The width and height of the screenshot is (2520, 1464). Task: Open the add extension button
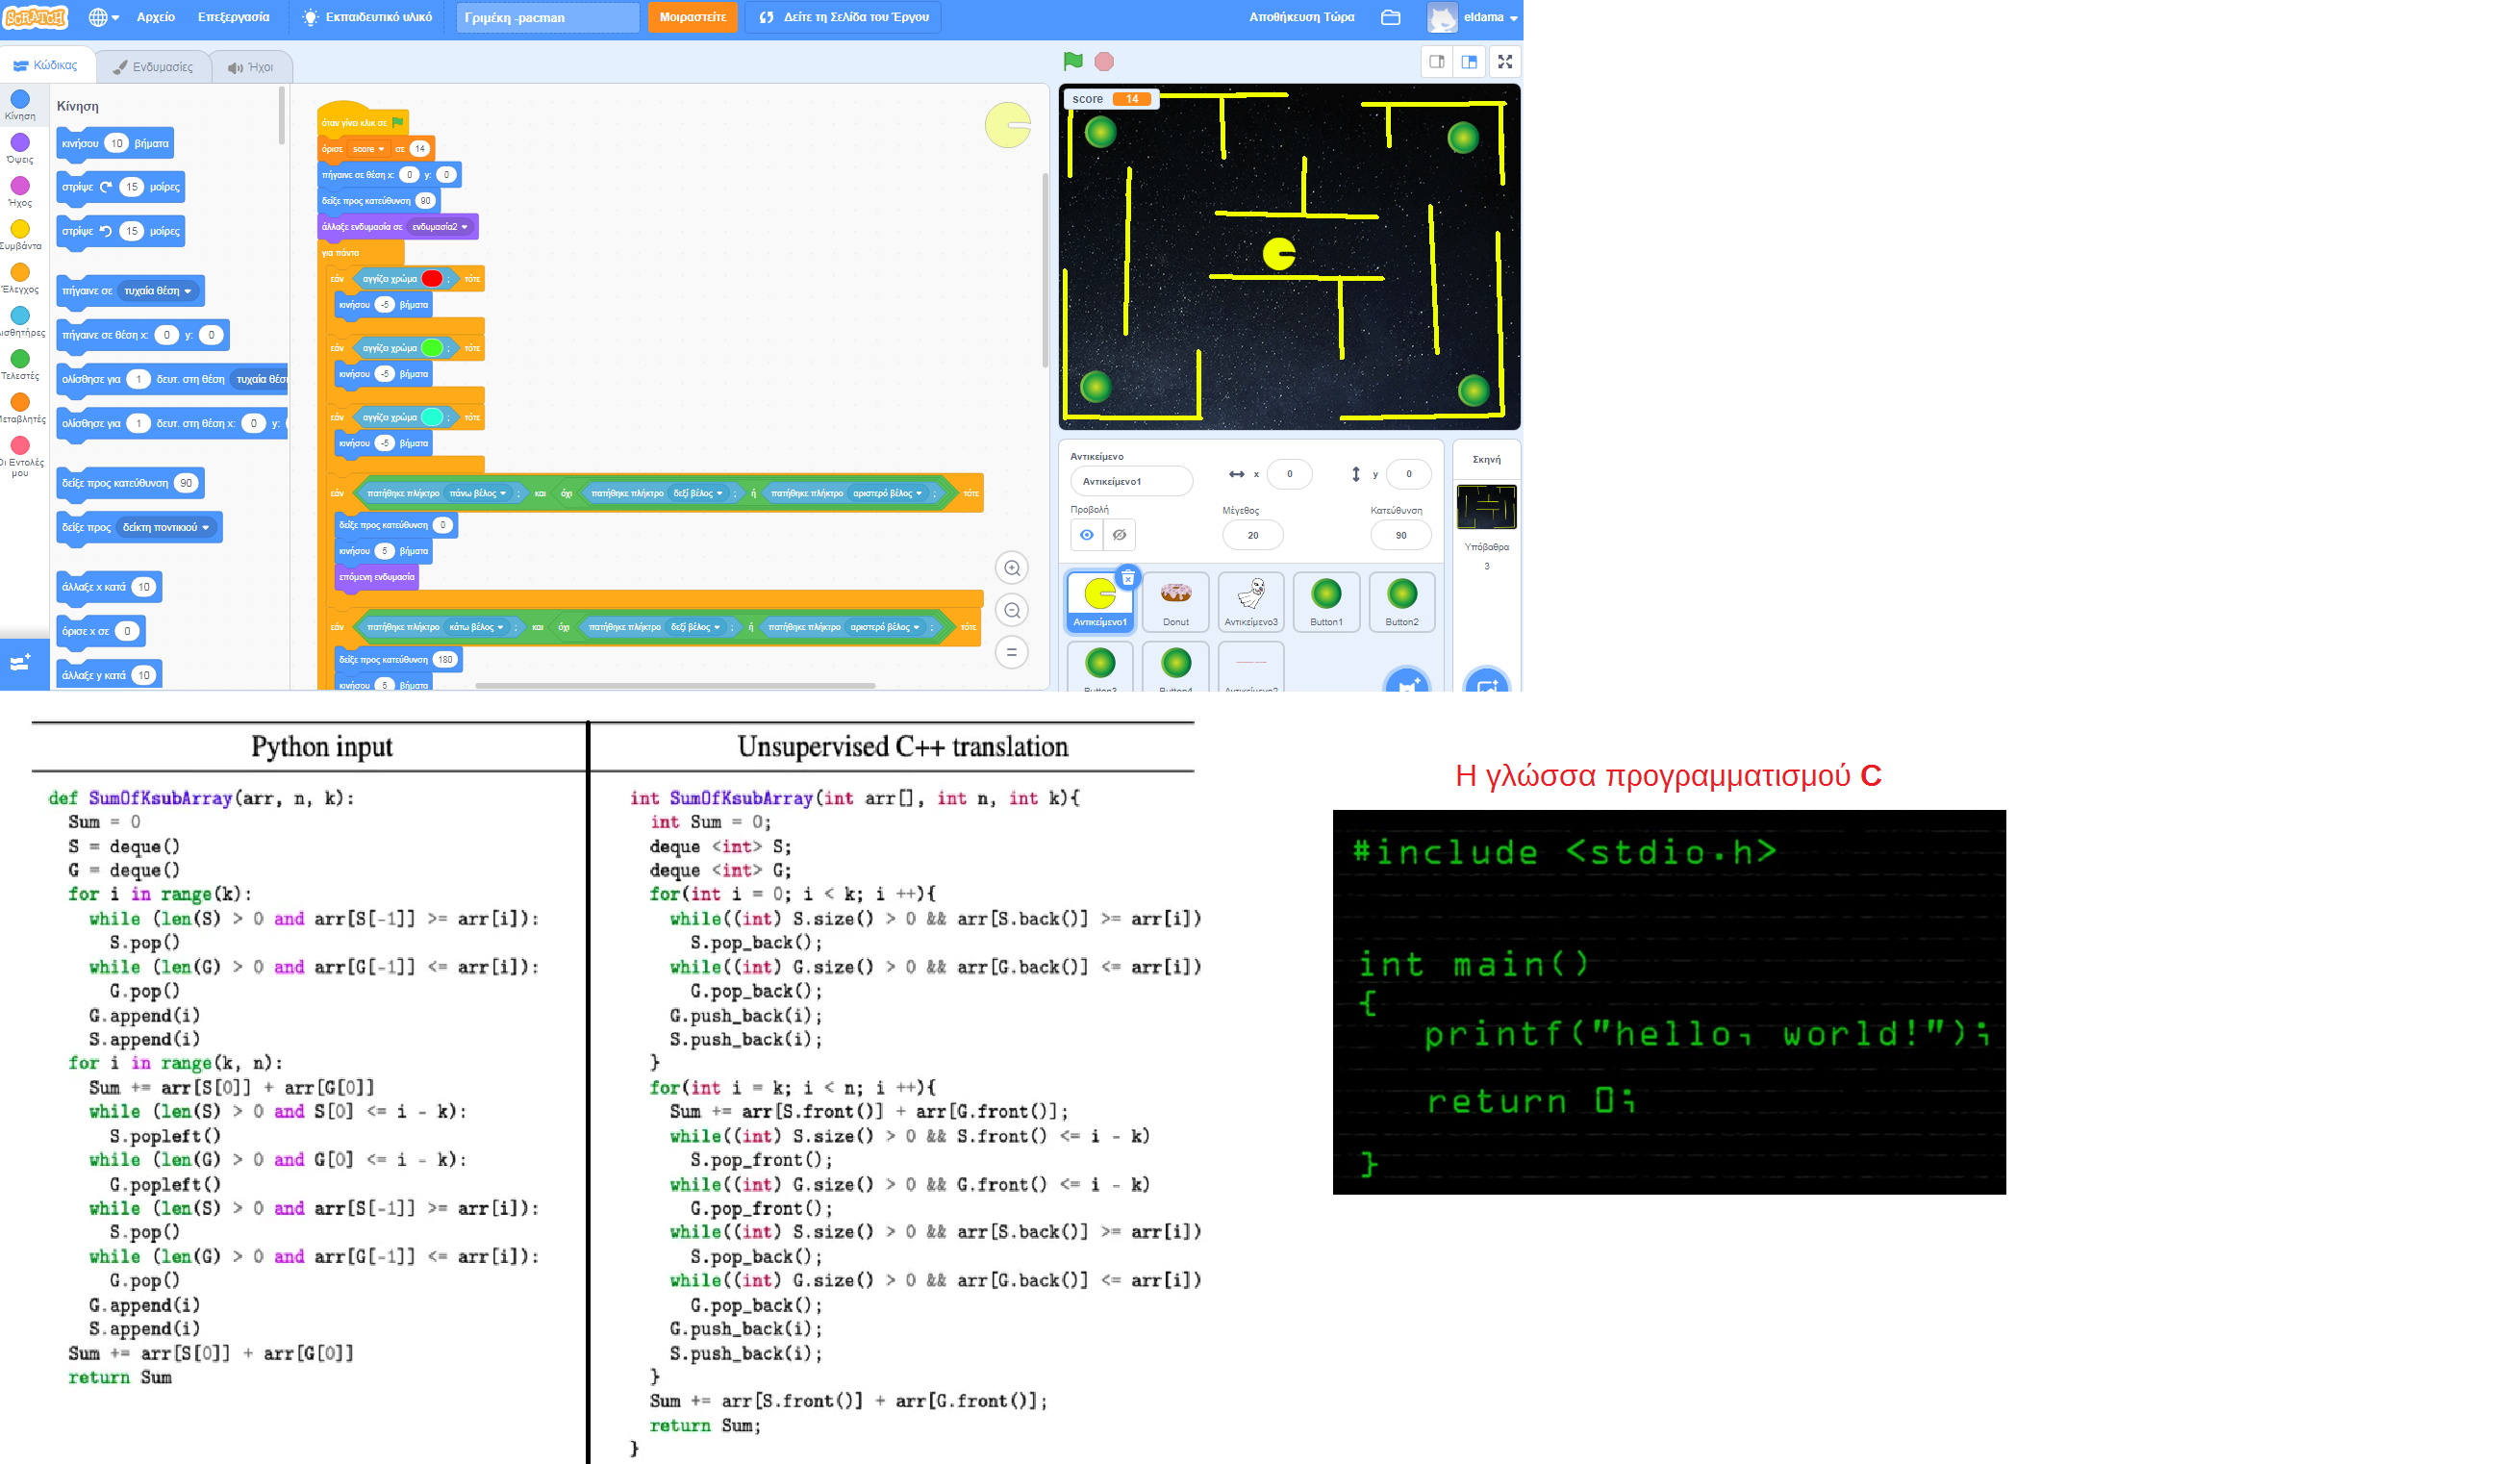click(22, 663)
